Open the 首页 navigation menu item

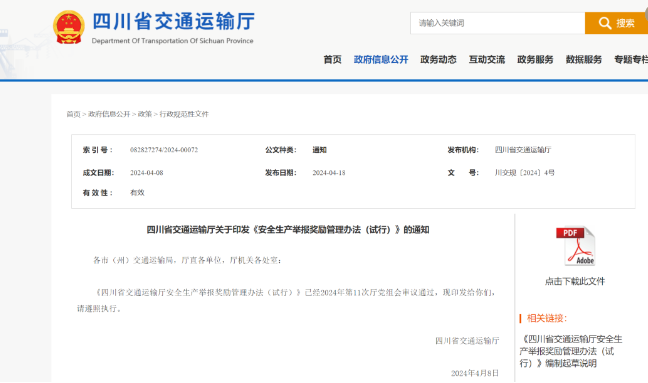[x=332, y=59]
